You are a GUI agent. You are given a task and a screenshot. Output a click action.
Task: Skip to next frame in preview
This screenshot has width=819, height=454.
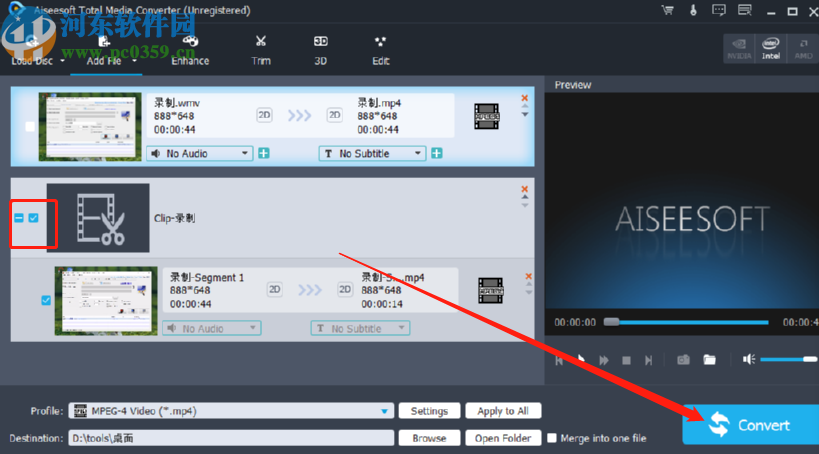(648, 360)
